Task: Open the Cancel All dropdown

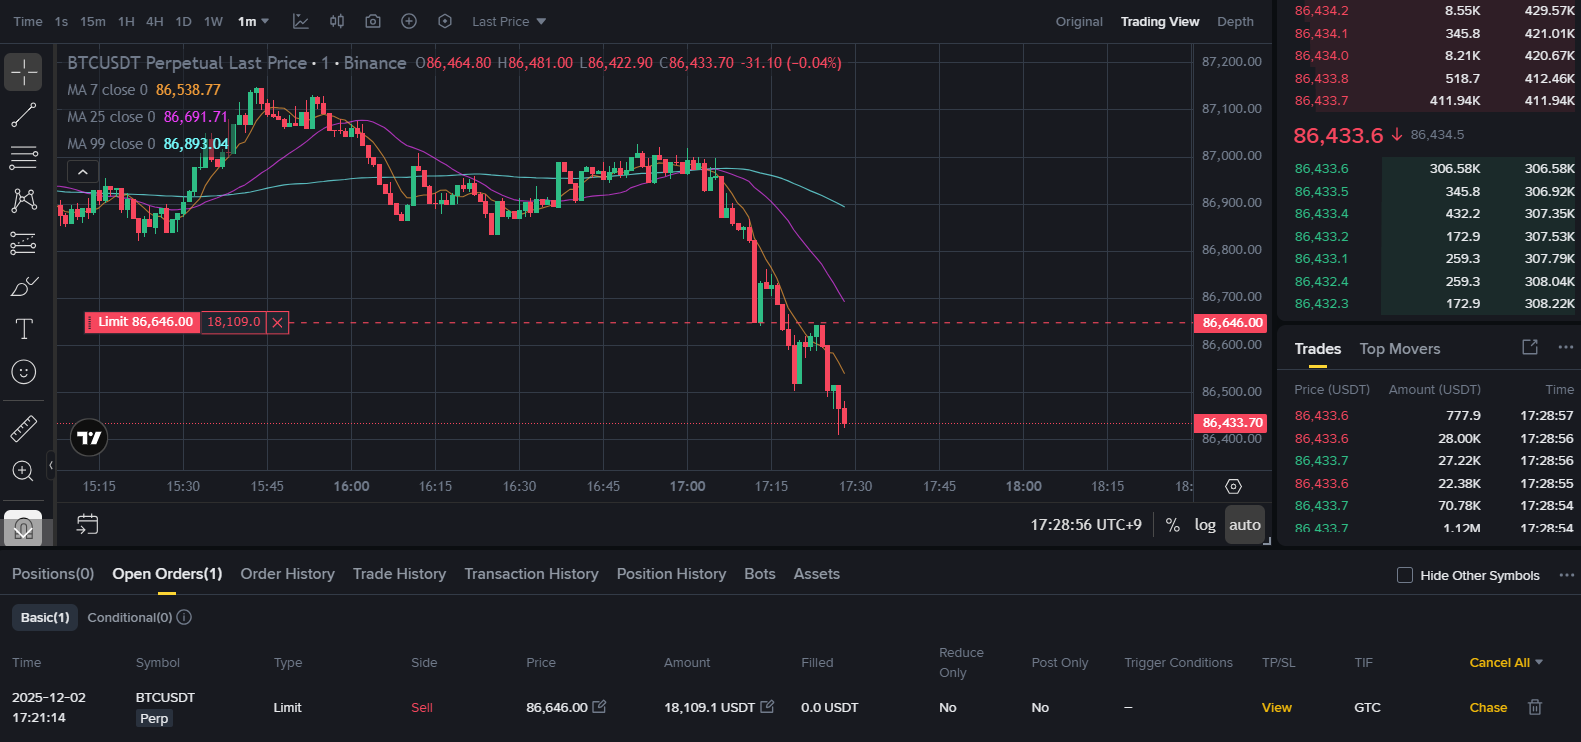Action: pyautogui.click(x=1506, y=663)
